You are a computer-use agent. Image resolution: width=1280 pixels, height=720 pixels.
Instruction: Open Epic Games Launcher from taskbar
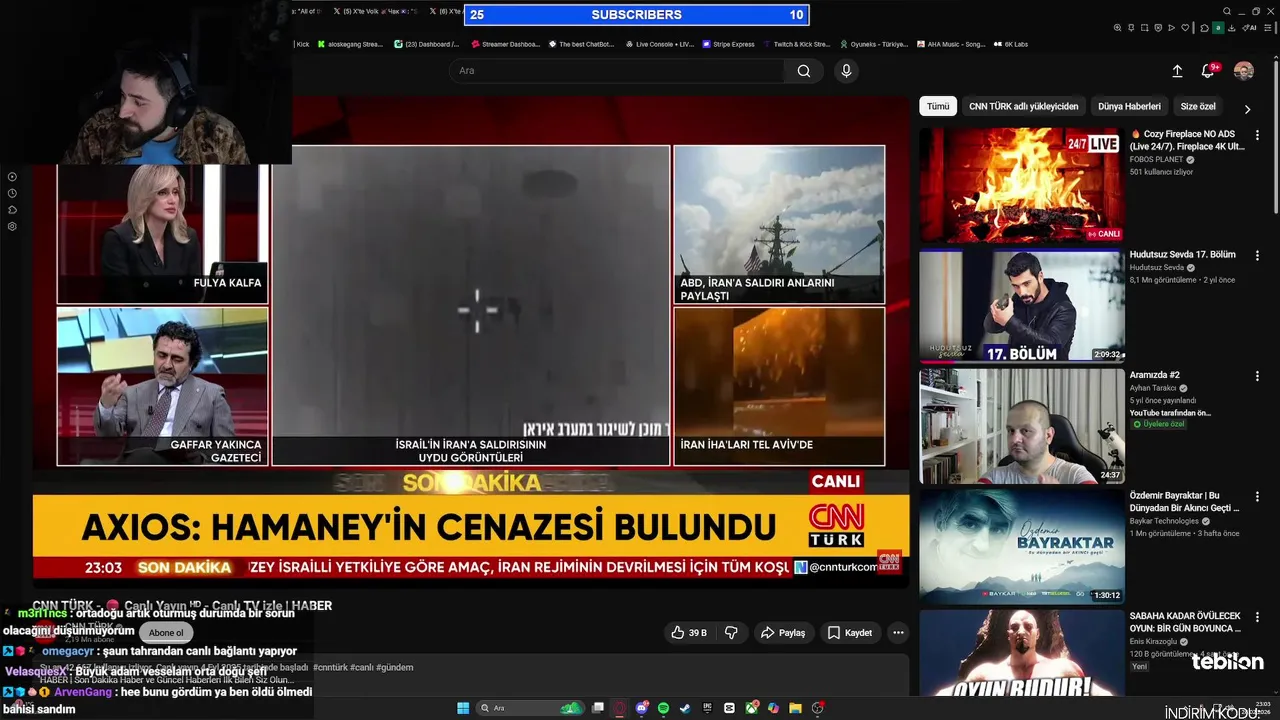[x=707, y=708]
